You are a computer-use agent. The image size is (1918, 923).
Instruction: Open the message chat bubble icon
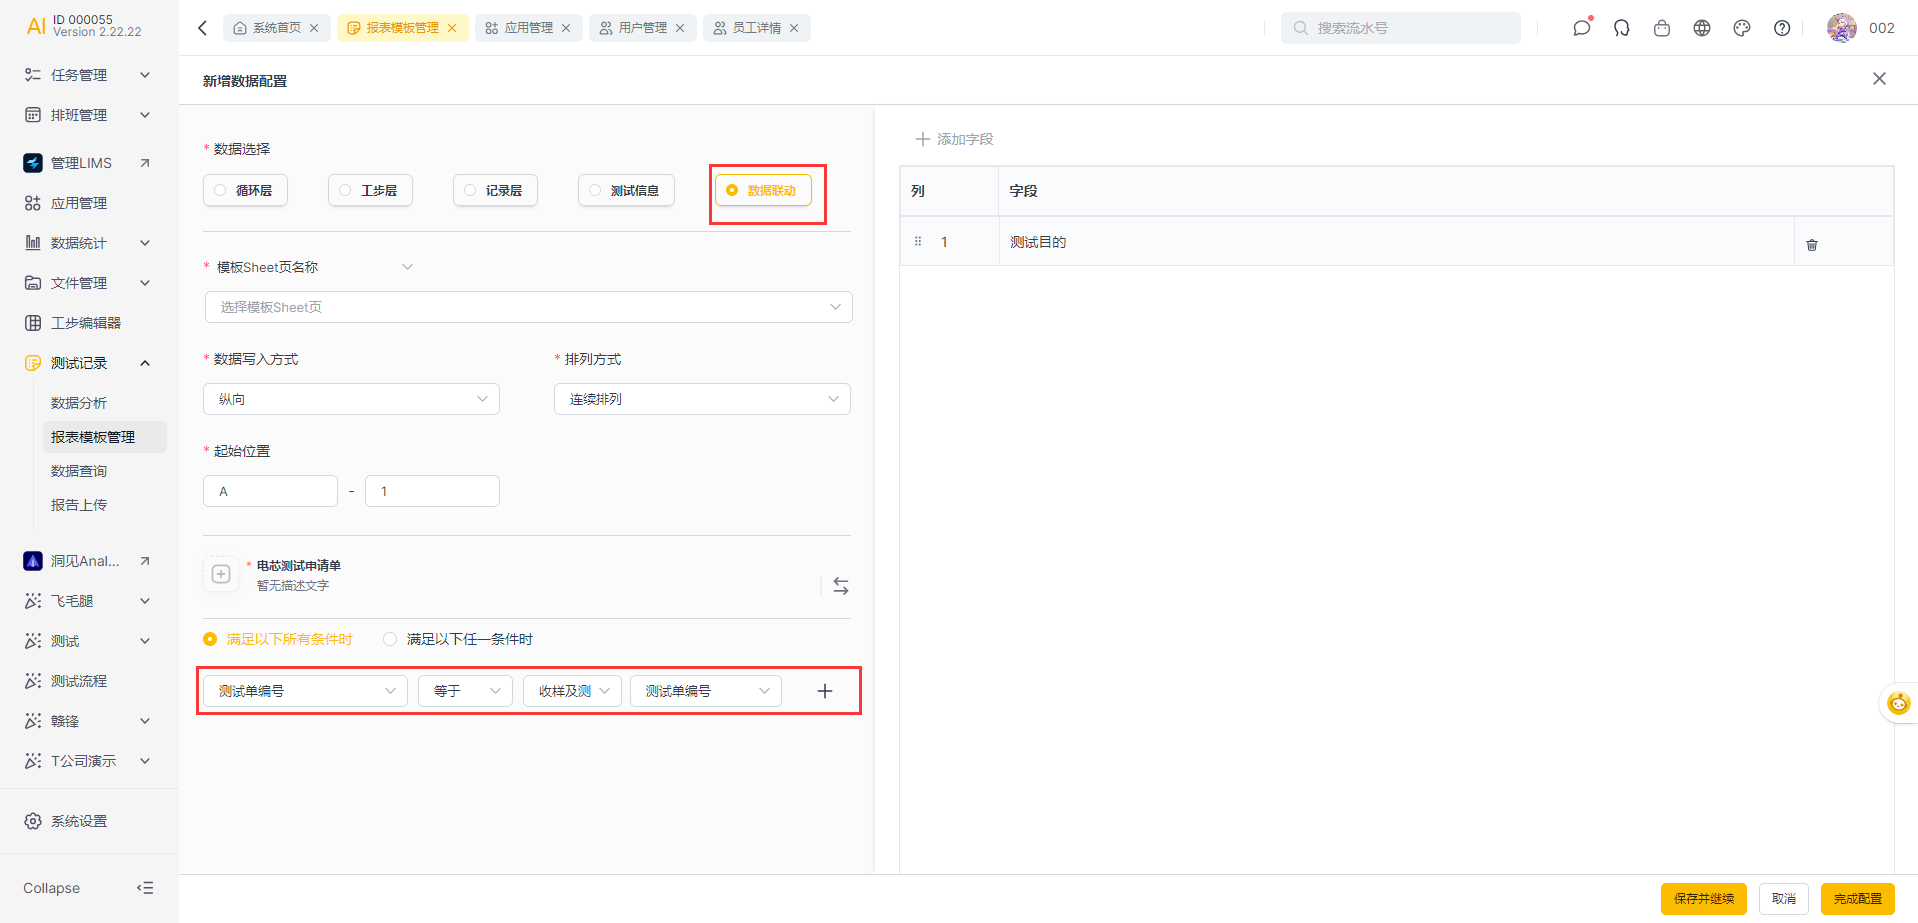pyautogui.click(x=1581, y=28)
